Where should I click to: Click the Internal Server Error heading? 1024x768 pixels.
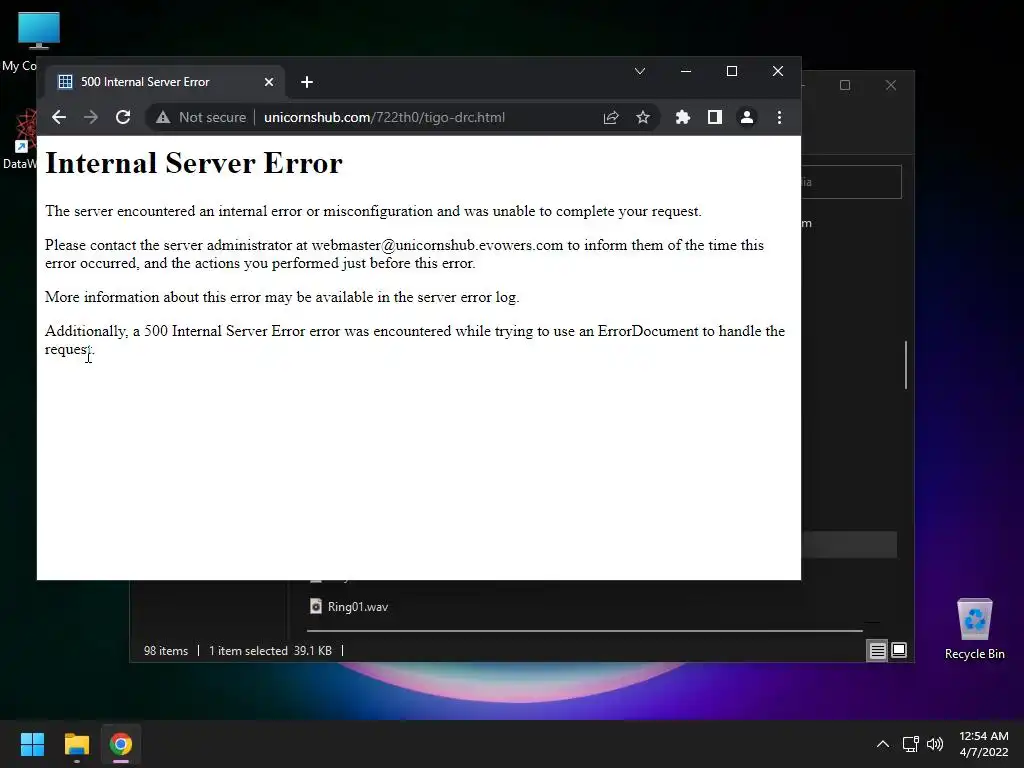[194, 163]
